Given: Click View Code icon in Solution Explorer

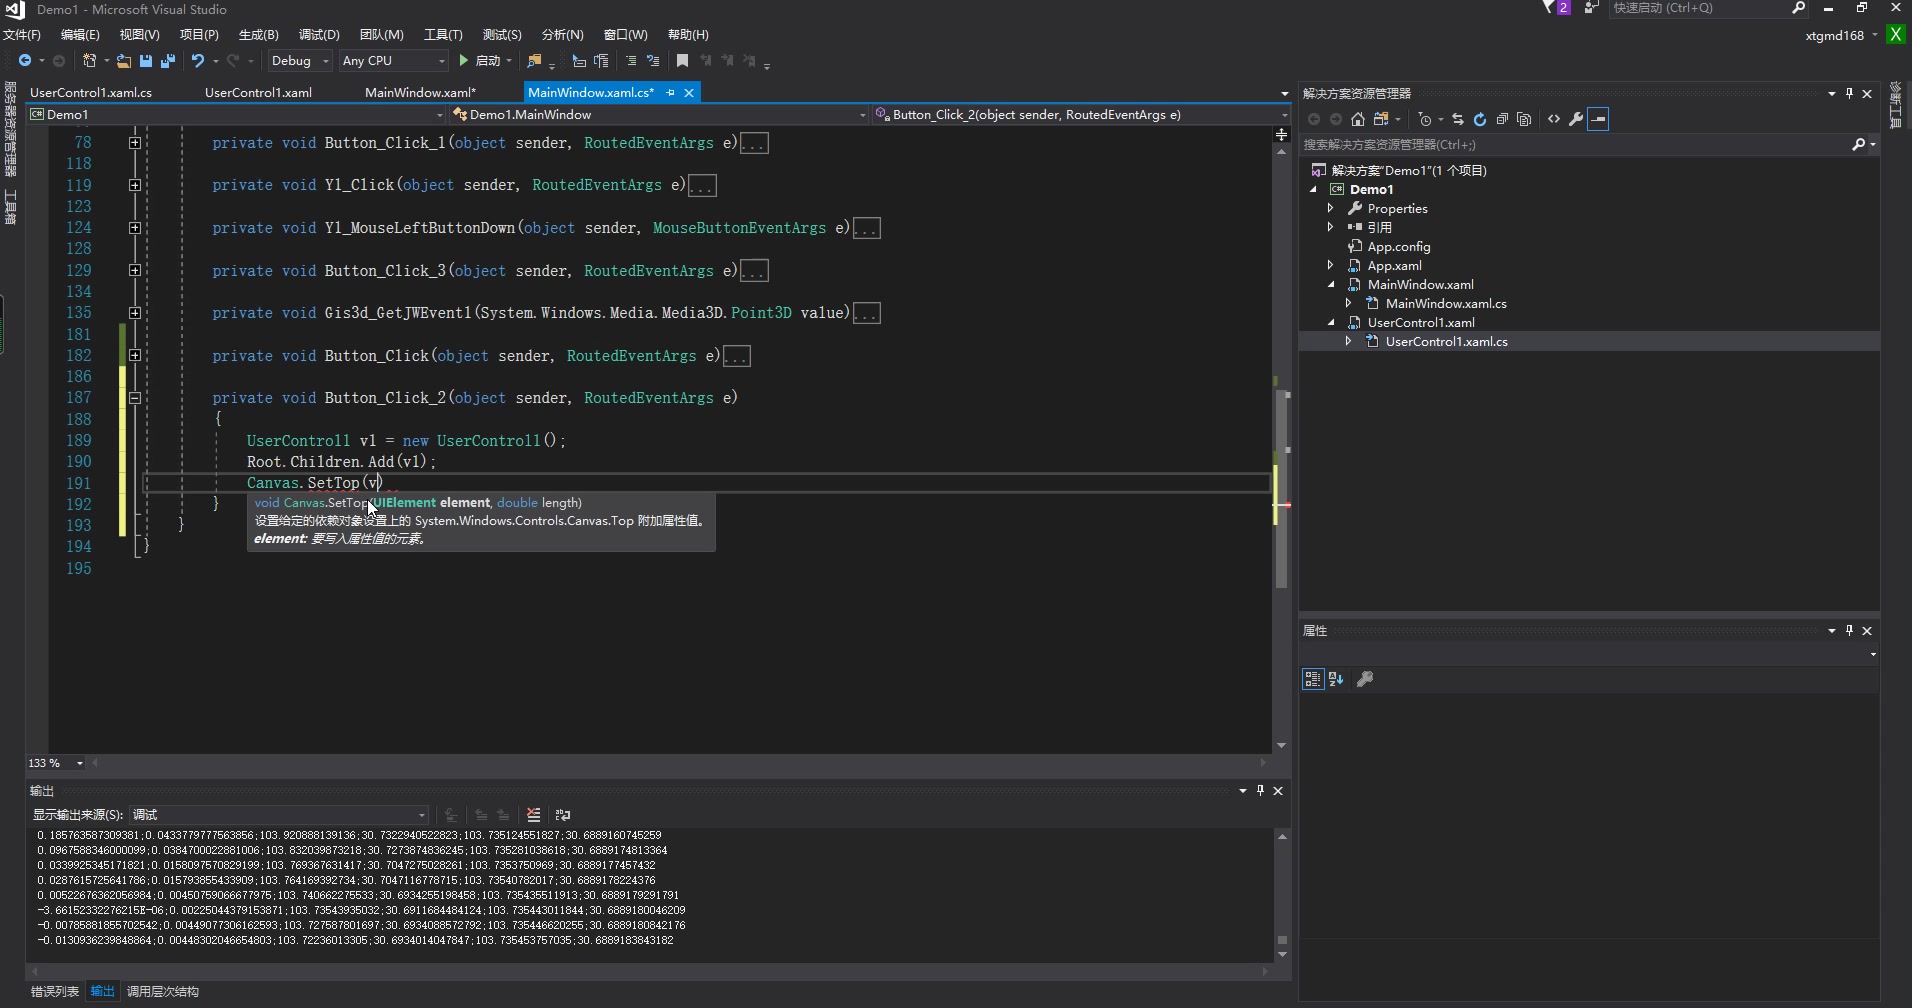Looking at the screenshot, I should point(1554,119).
